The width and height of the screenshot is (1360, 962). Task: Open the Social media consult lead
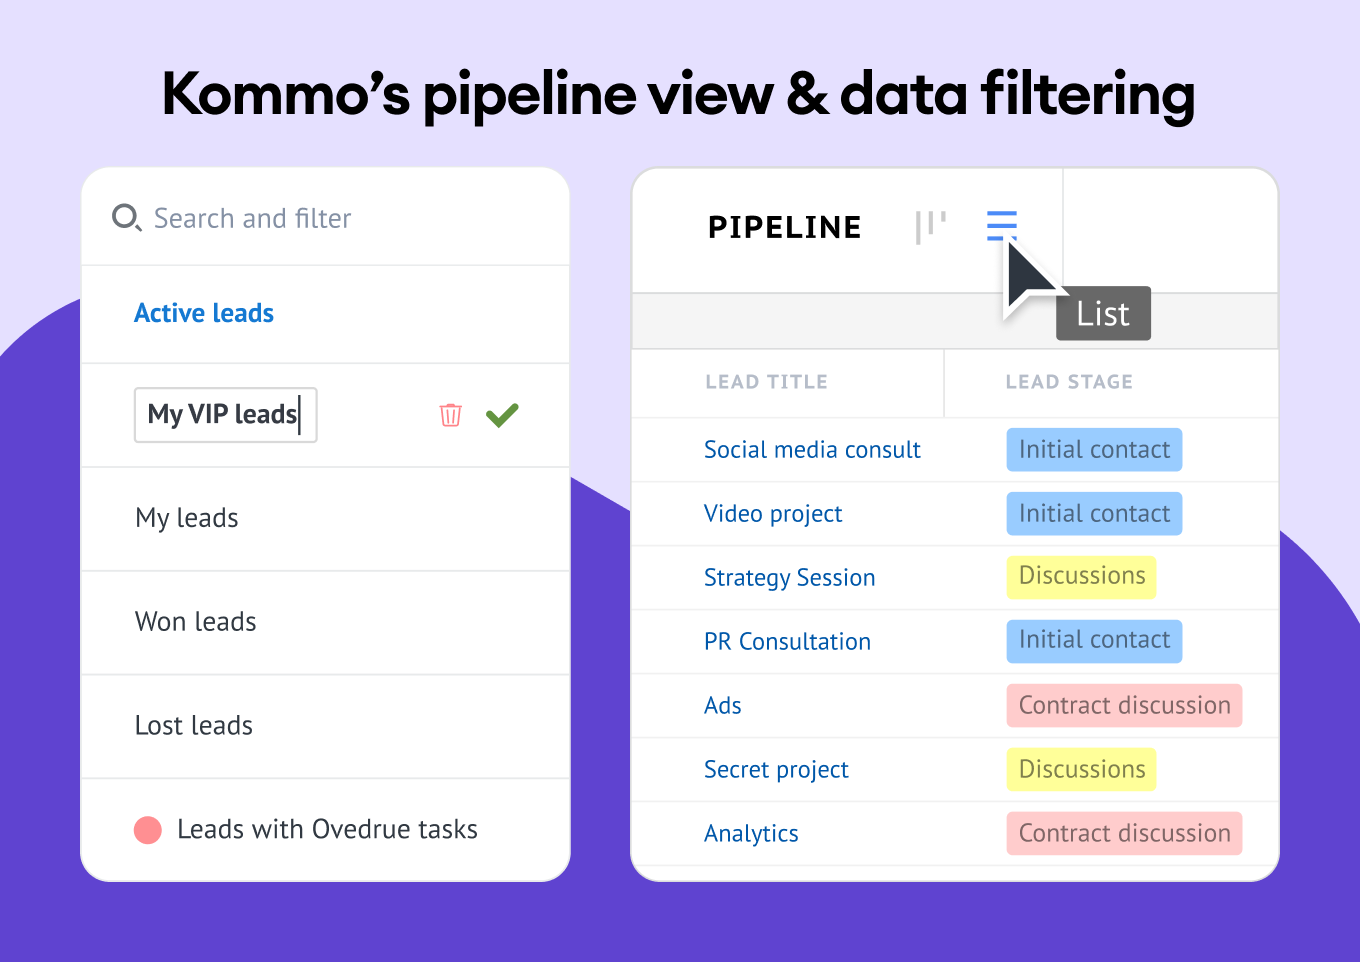[x=812, y=450]
